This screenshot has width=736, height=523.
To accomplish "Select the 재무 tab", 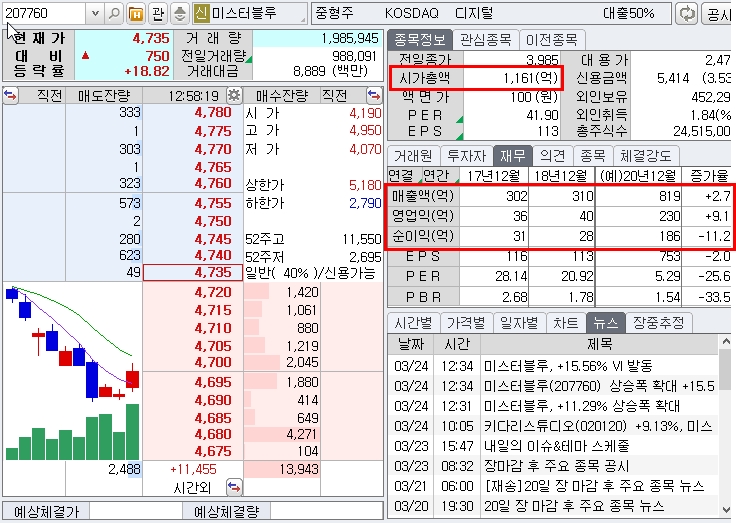I will (x=513, y=155).
